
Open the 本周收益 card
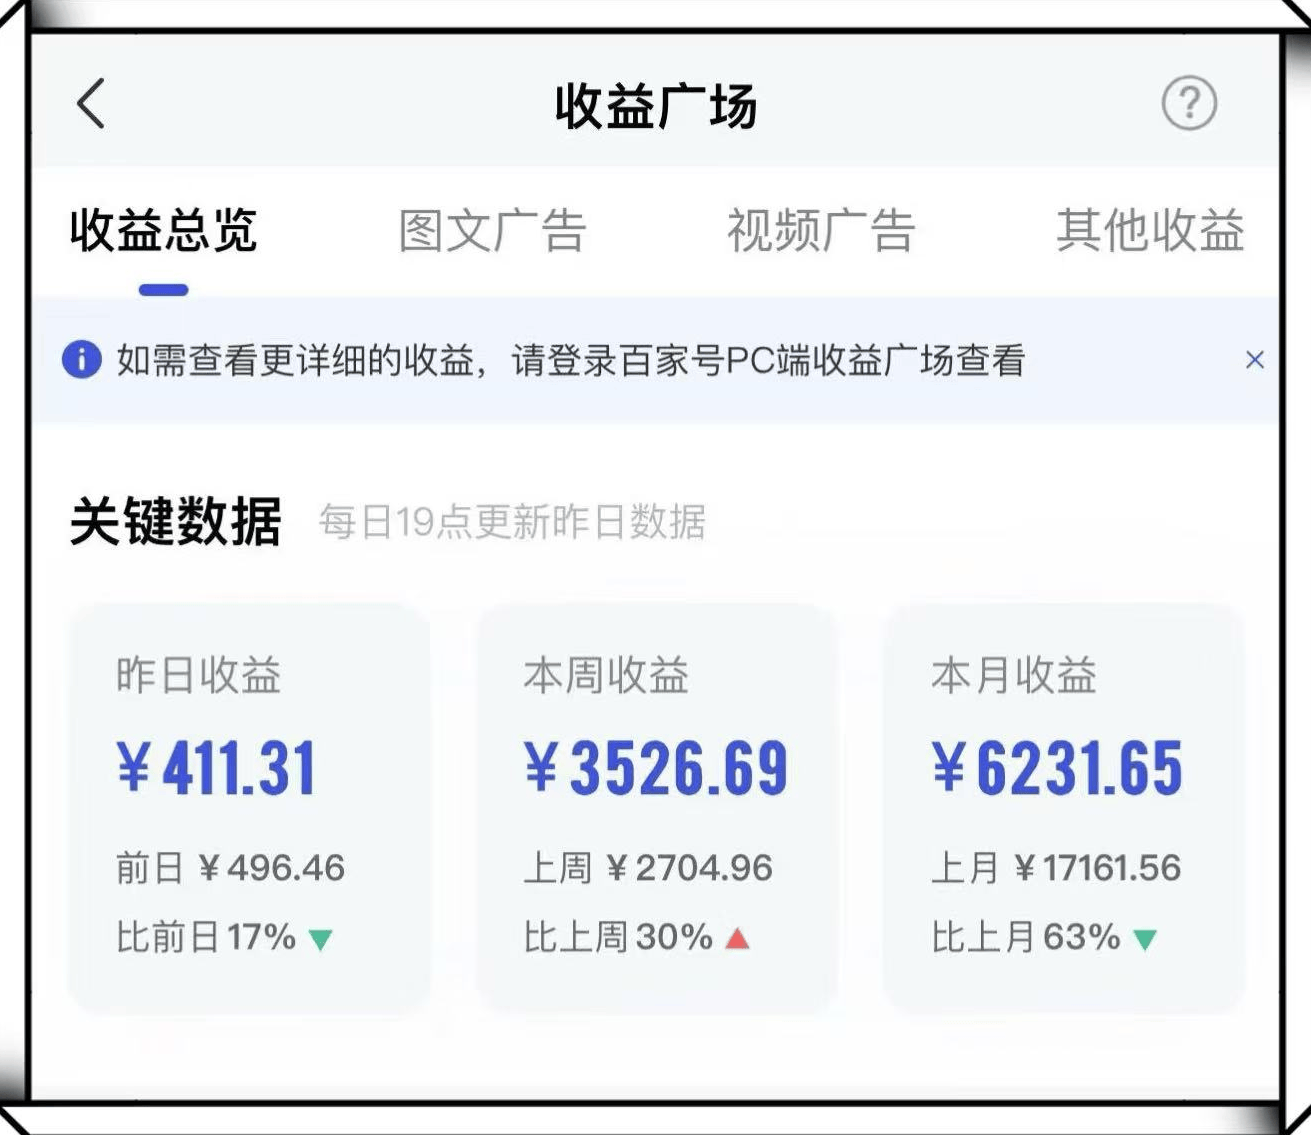coord(656,808)
